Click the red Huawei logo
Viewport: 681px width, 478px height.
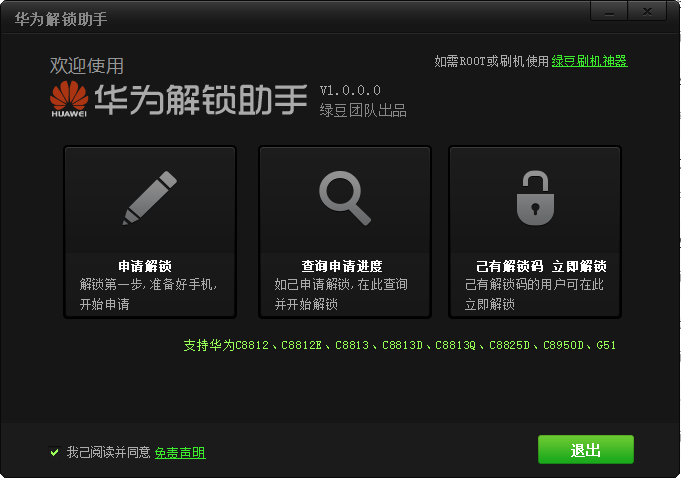coord(69,99)
